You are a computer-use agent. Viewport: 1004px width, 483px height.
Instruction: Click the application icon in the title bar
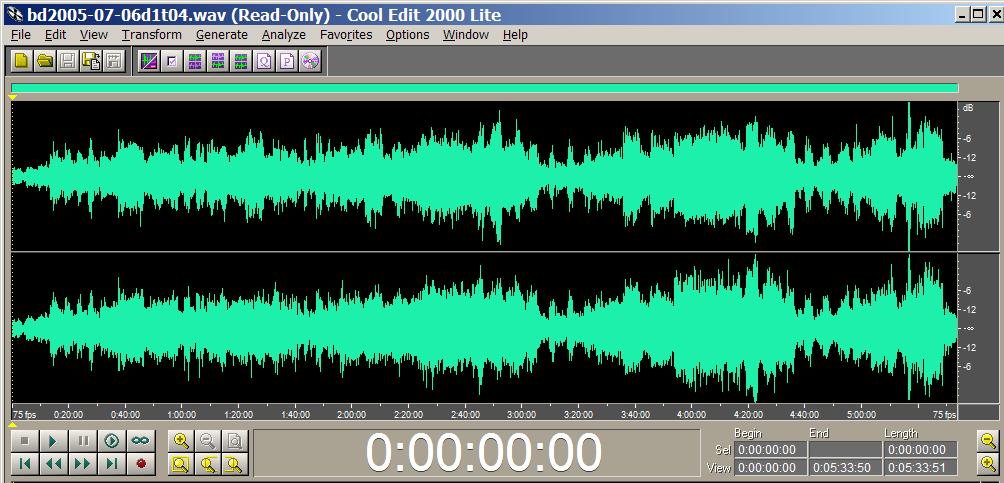click(x=13, y=14)
